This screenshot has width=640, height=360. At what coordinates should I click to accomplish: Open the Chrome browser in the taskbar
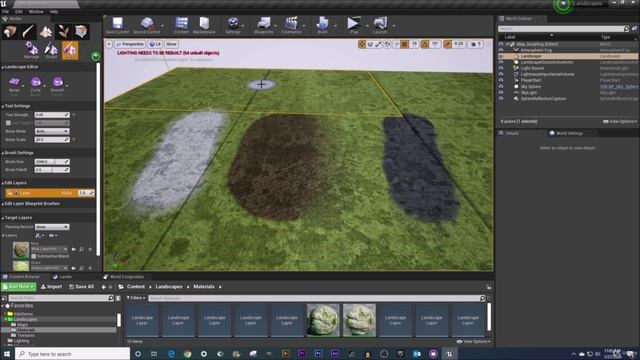tap(187, 354)
